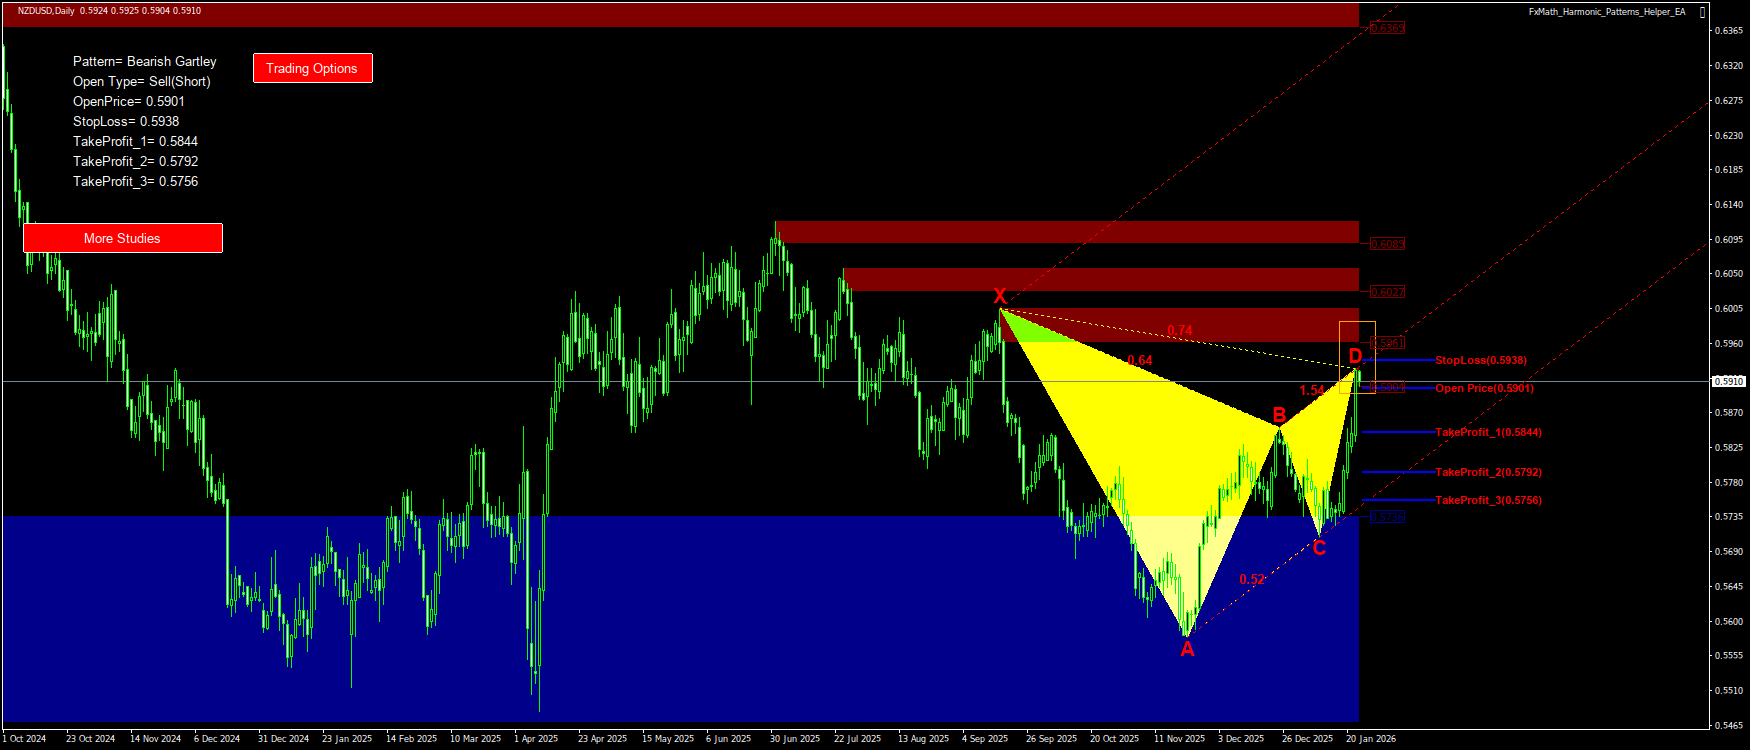Click the TakeProfit_1= 0.5844 info line

coord(136,142)
